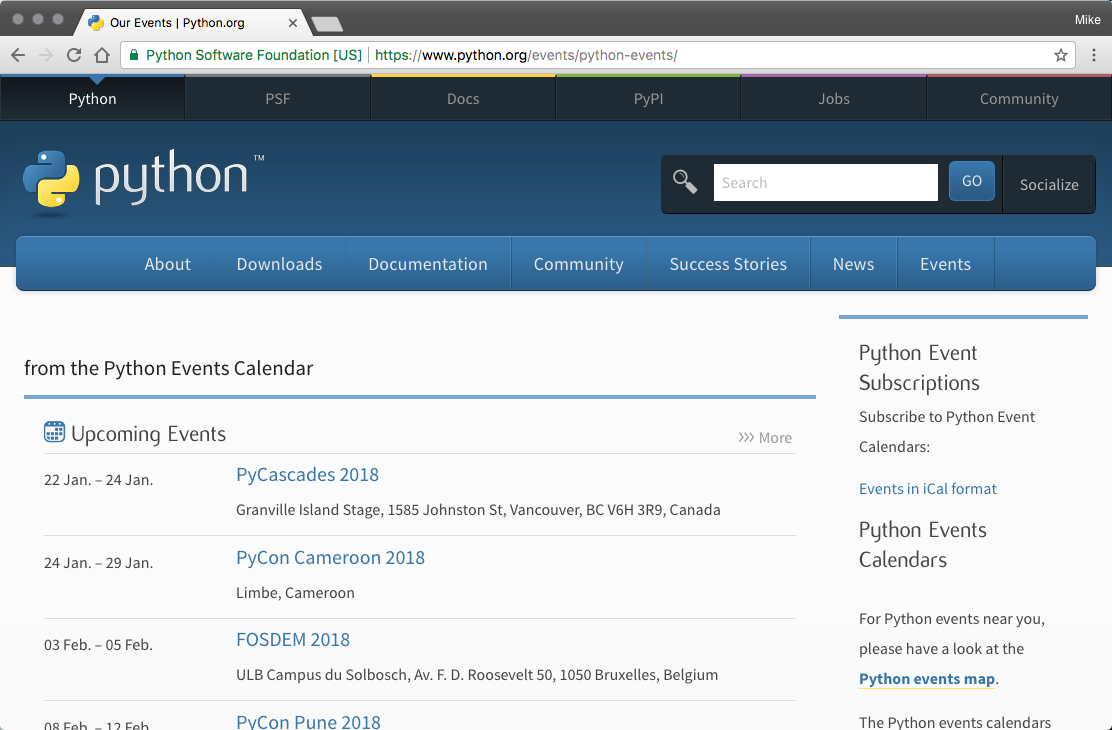Viewport: 1112px width, 730px height.
Task: Open Chrome's three-dot menu
Action: pos(1094,56)
